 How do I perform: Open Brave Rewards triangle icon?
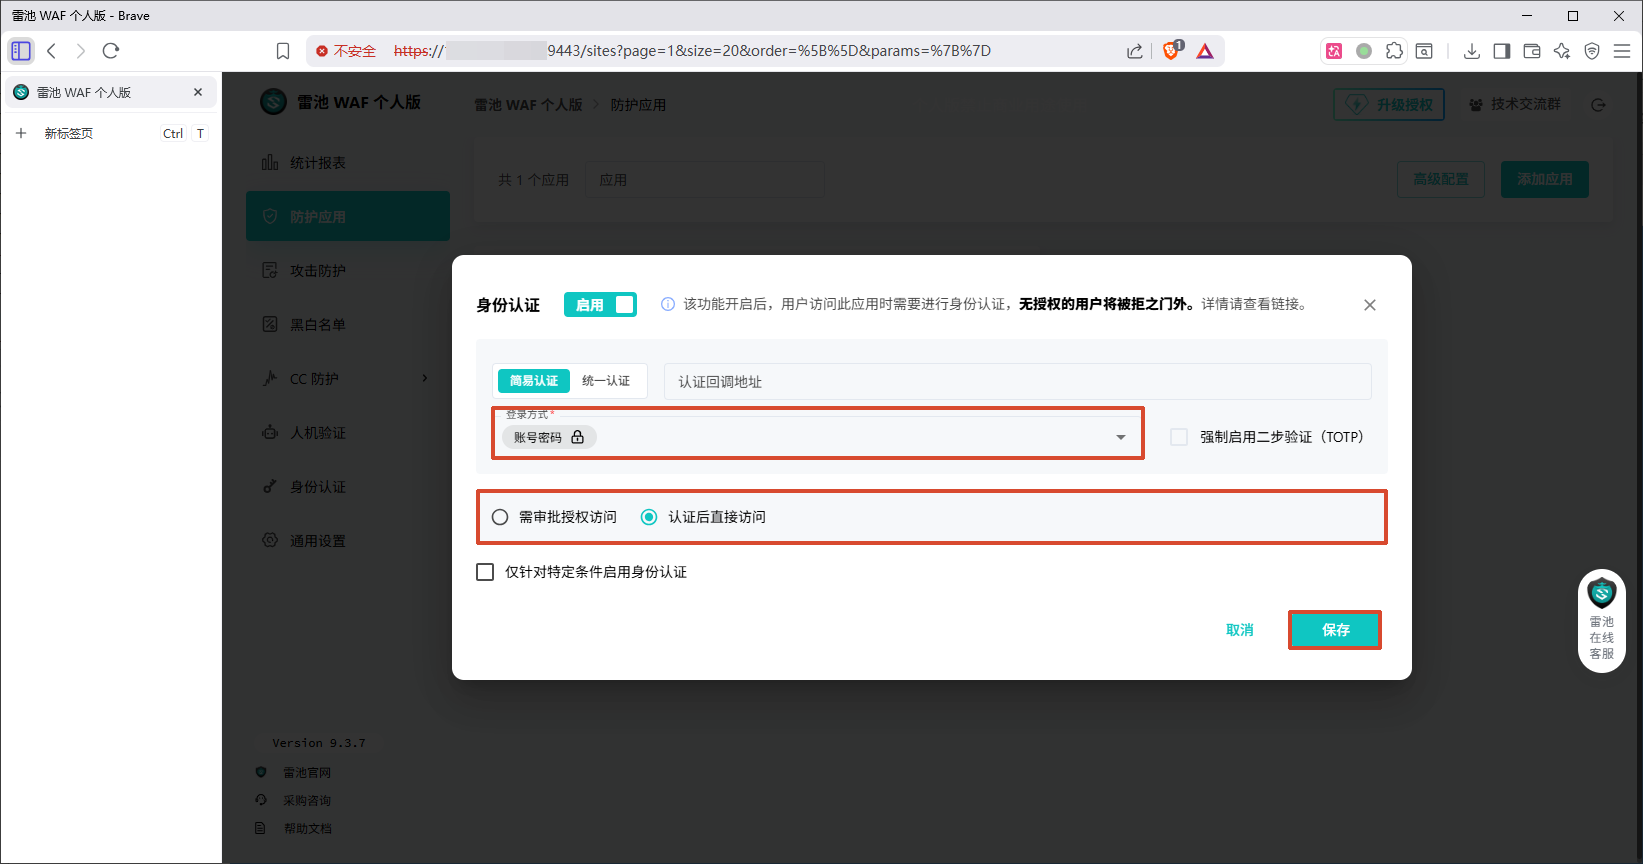tap(1205, 51)
